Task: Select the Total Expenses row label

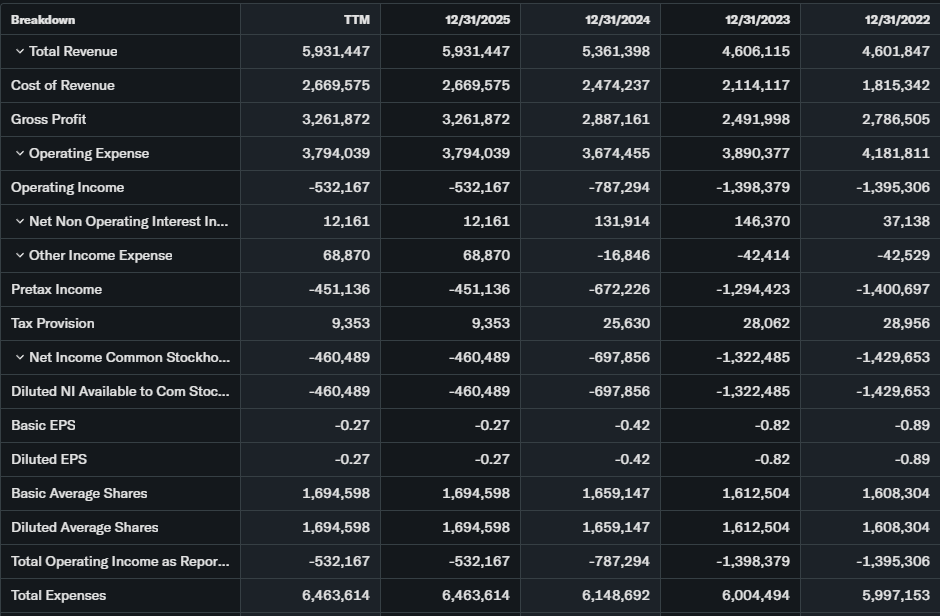Action: pyautogui.click(x=59, y=596)
